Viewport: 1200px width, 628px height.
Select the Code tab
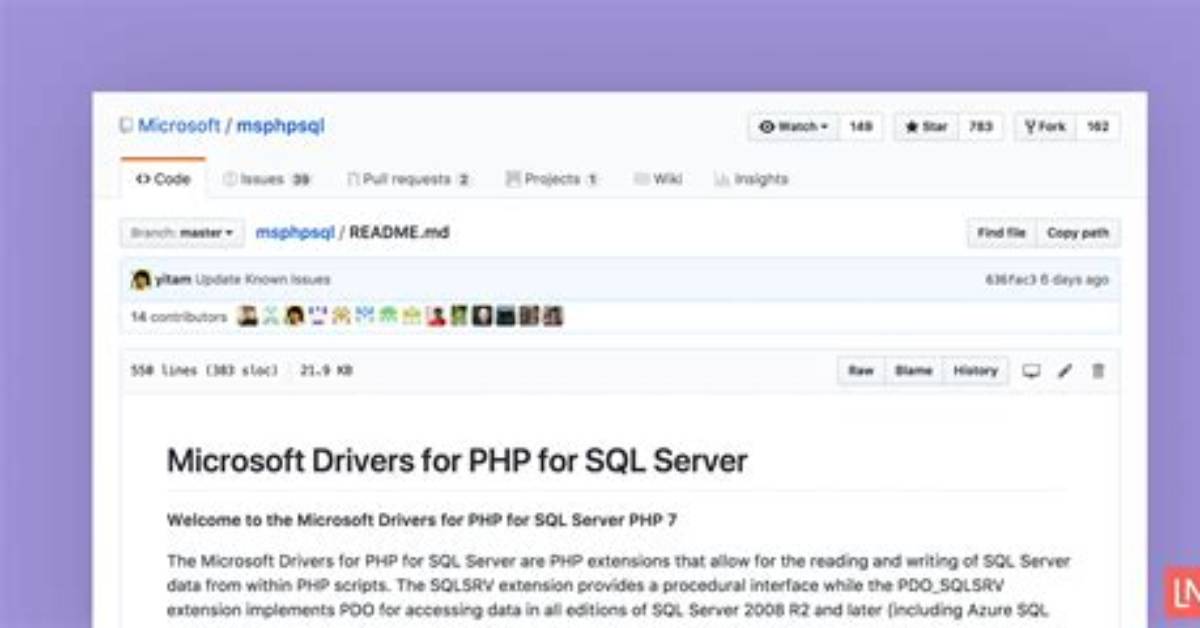coord(163,179)
